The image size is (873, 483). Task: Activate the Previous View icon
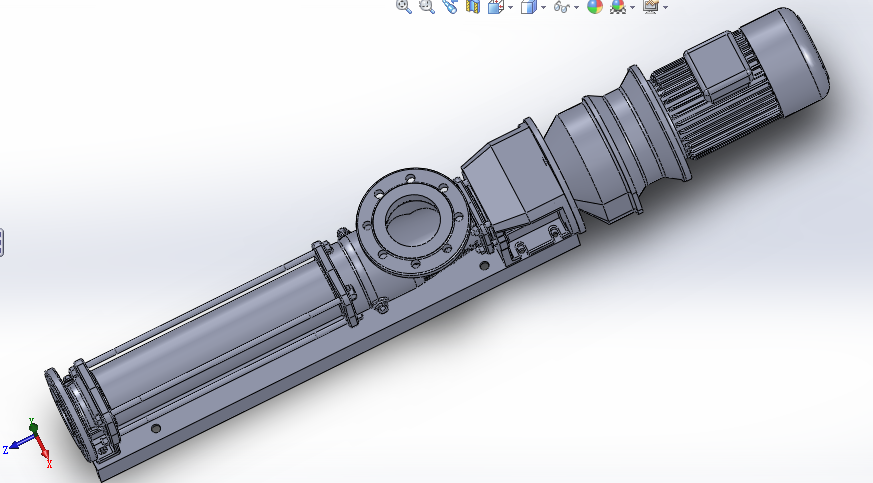click(450, 6)
